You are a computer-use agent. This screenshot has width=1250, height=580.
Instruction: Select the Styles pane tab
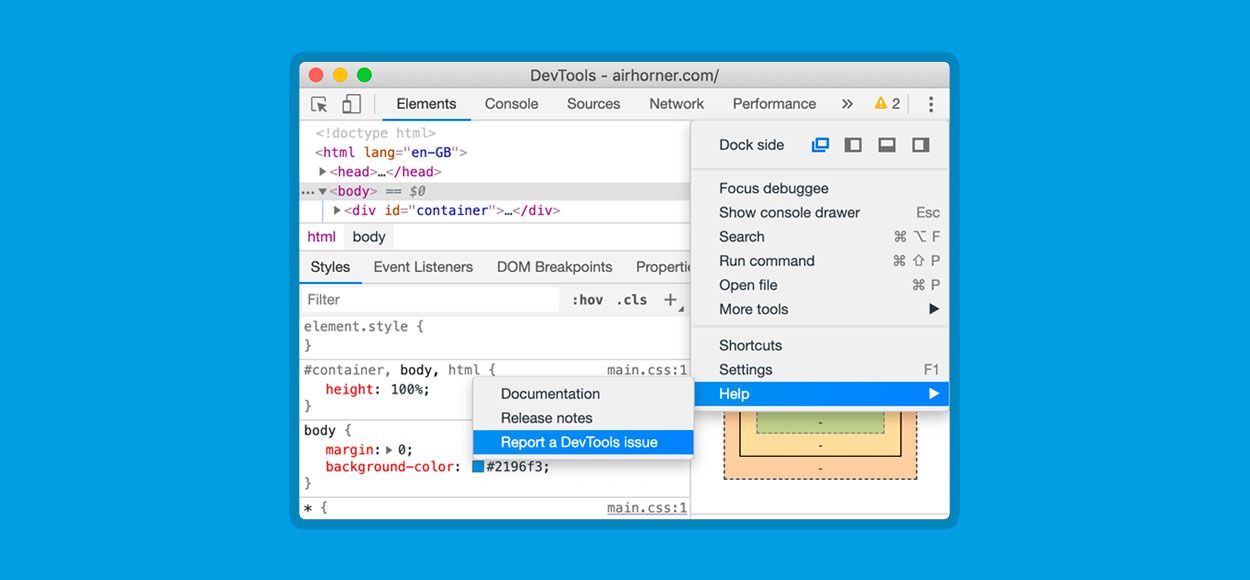coord(330,267)
